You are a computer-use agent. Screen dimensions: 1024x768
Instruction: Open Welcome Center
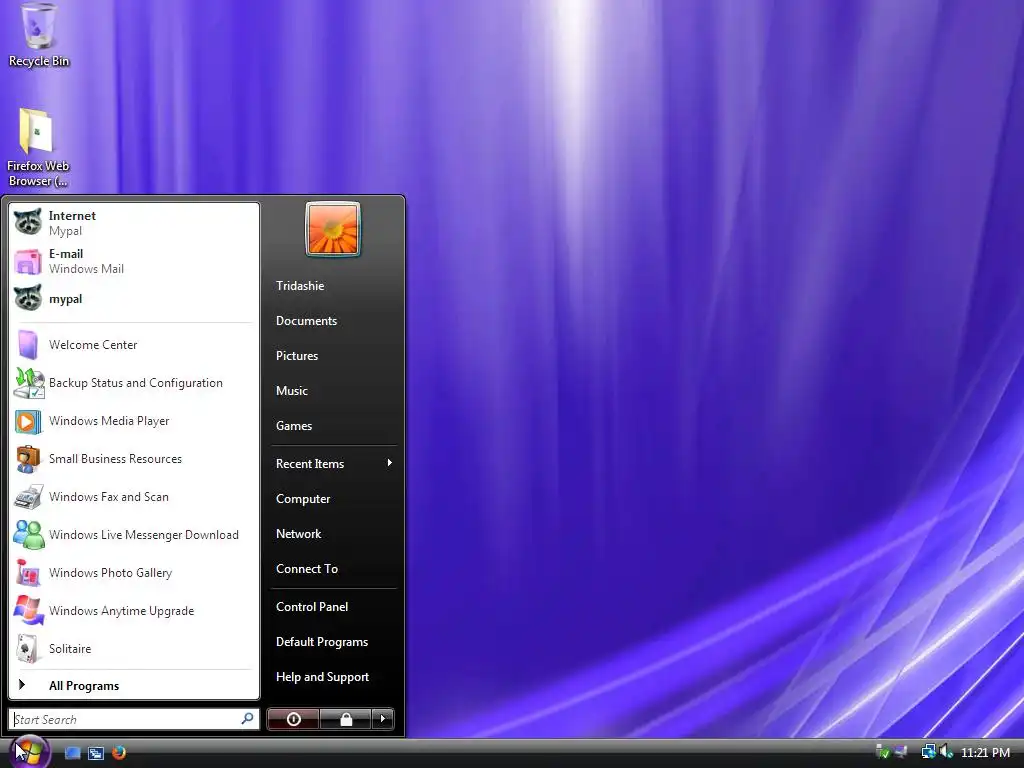(x=134, y=344)
